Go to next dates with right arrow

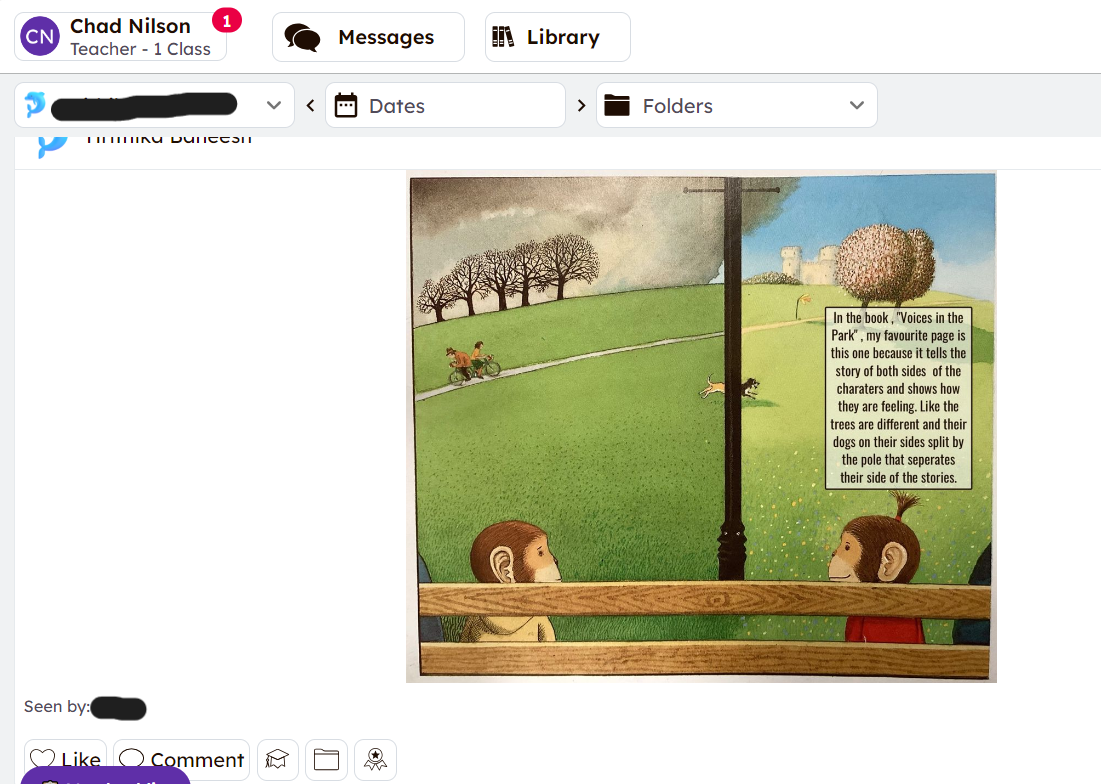(581, 105)
